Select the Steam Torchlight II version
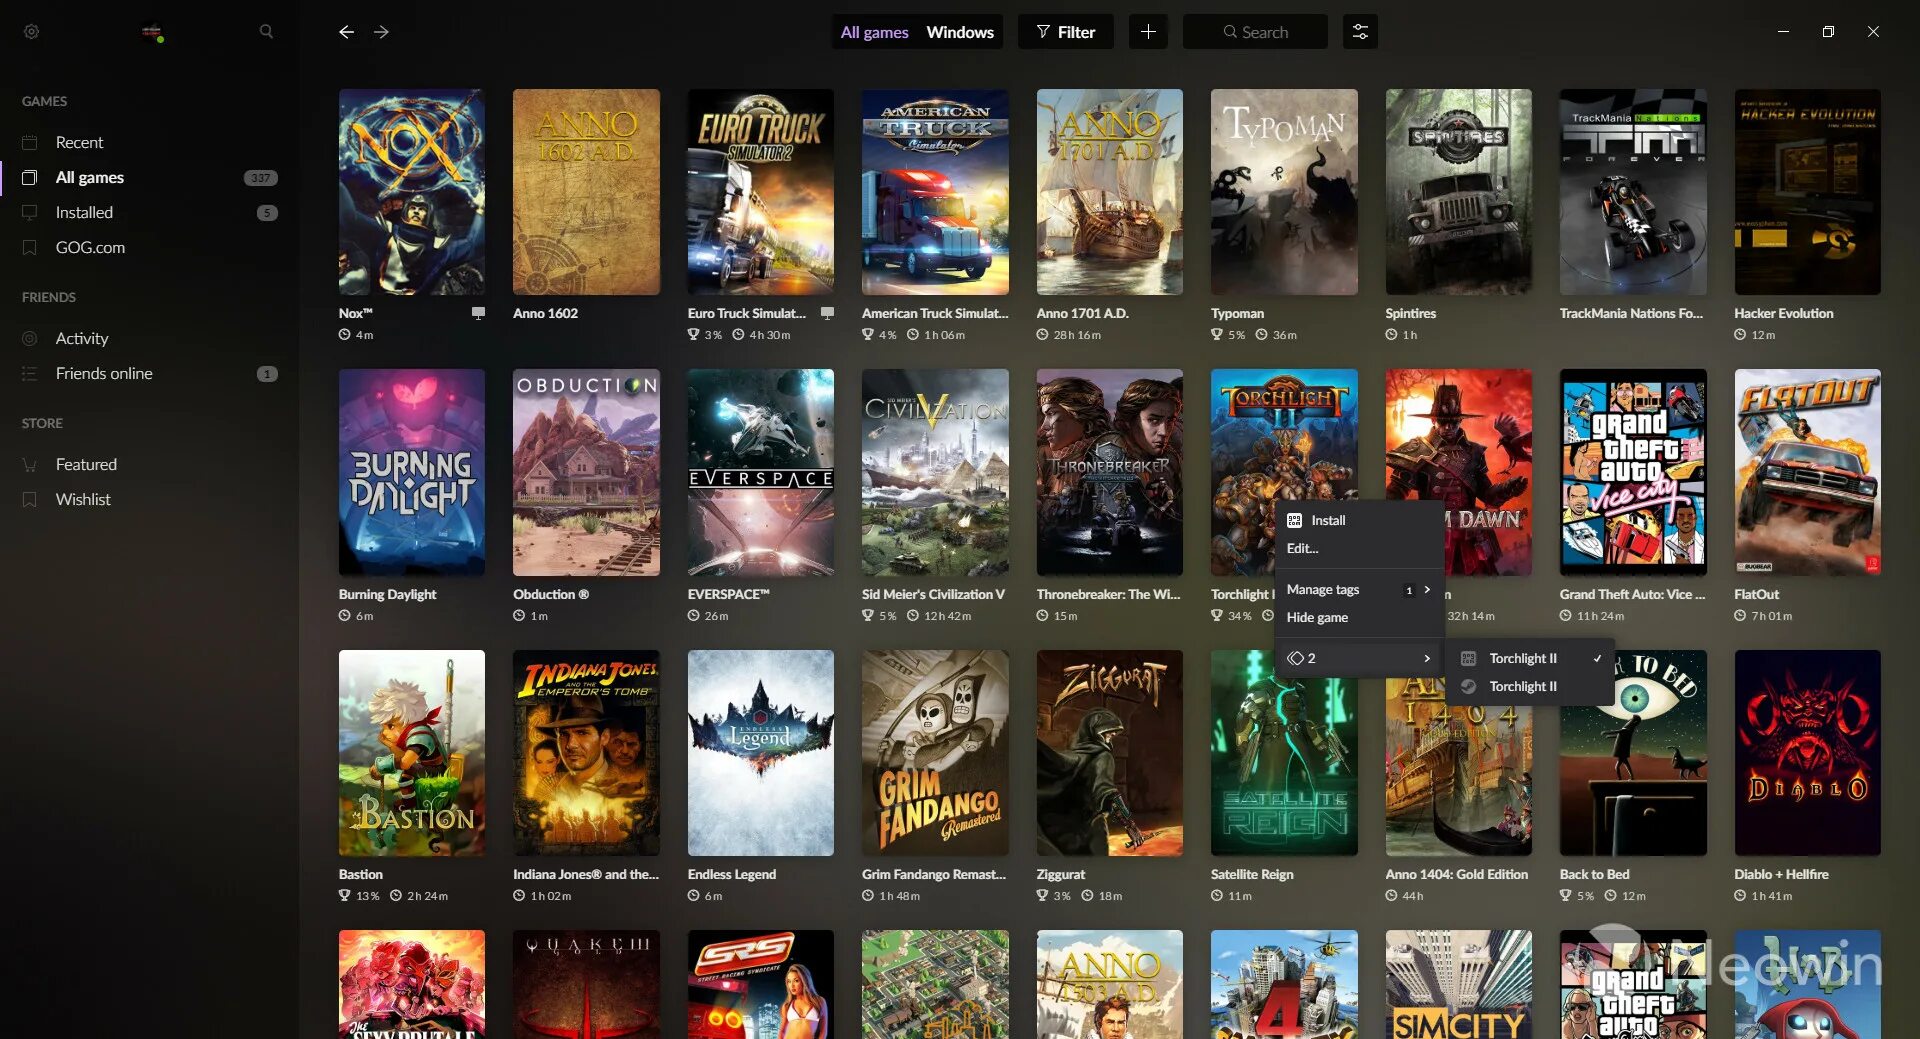Viewport: 1920px width, 1039px height. 1530,686
